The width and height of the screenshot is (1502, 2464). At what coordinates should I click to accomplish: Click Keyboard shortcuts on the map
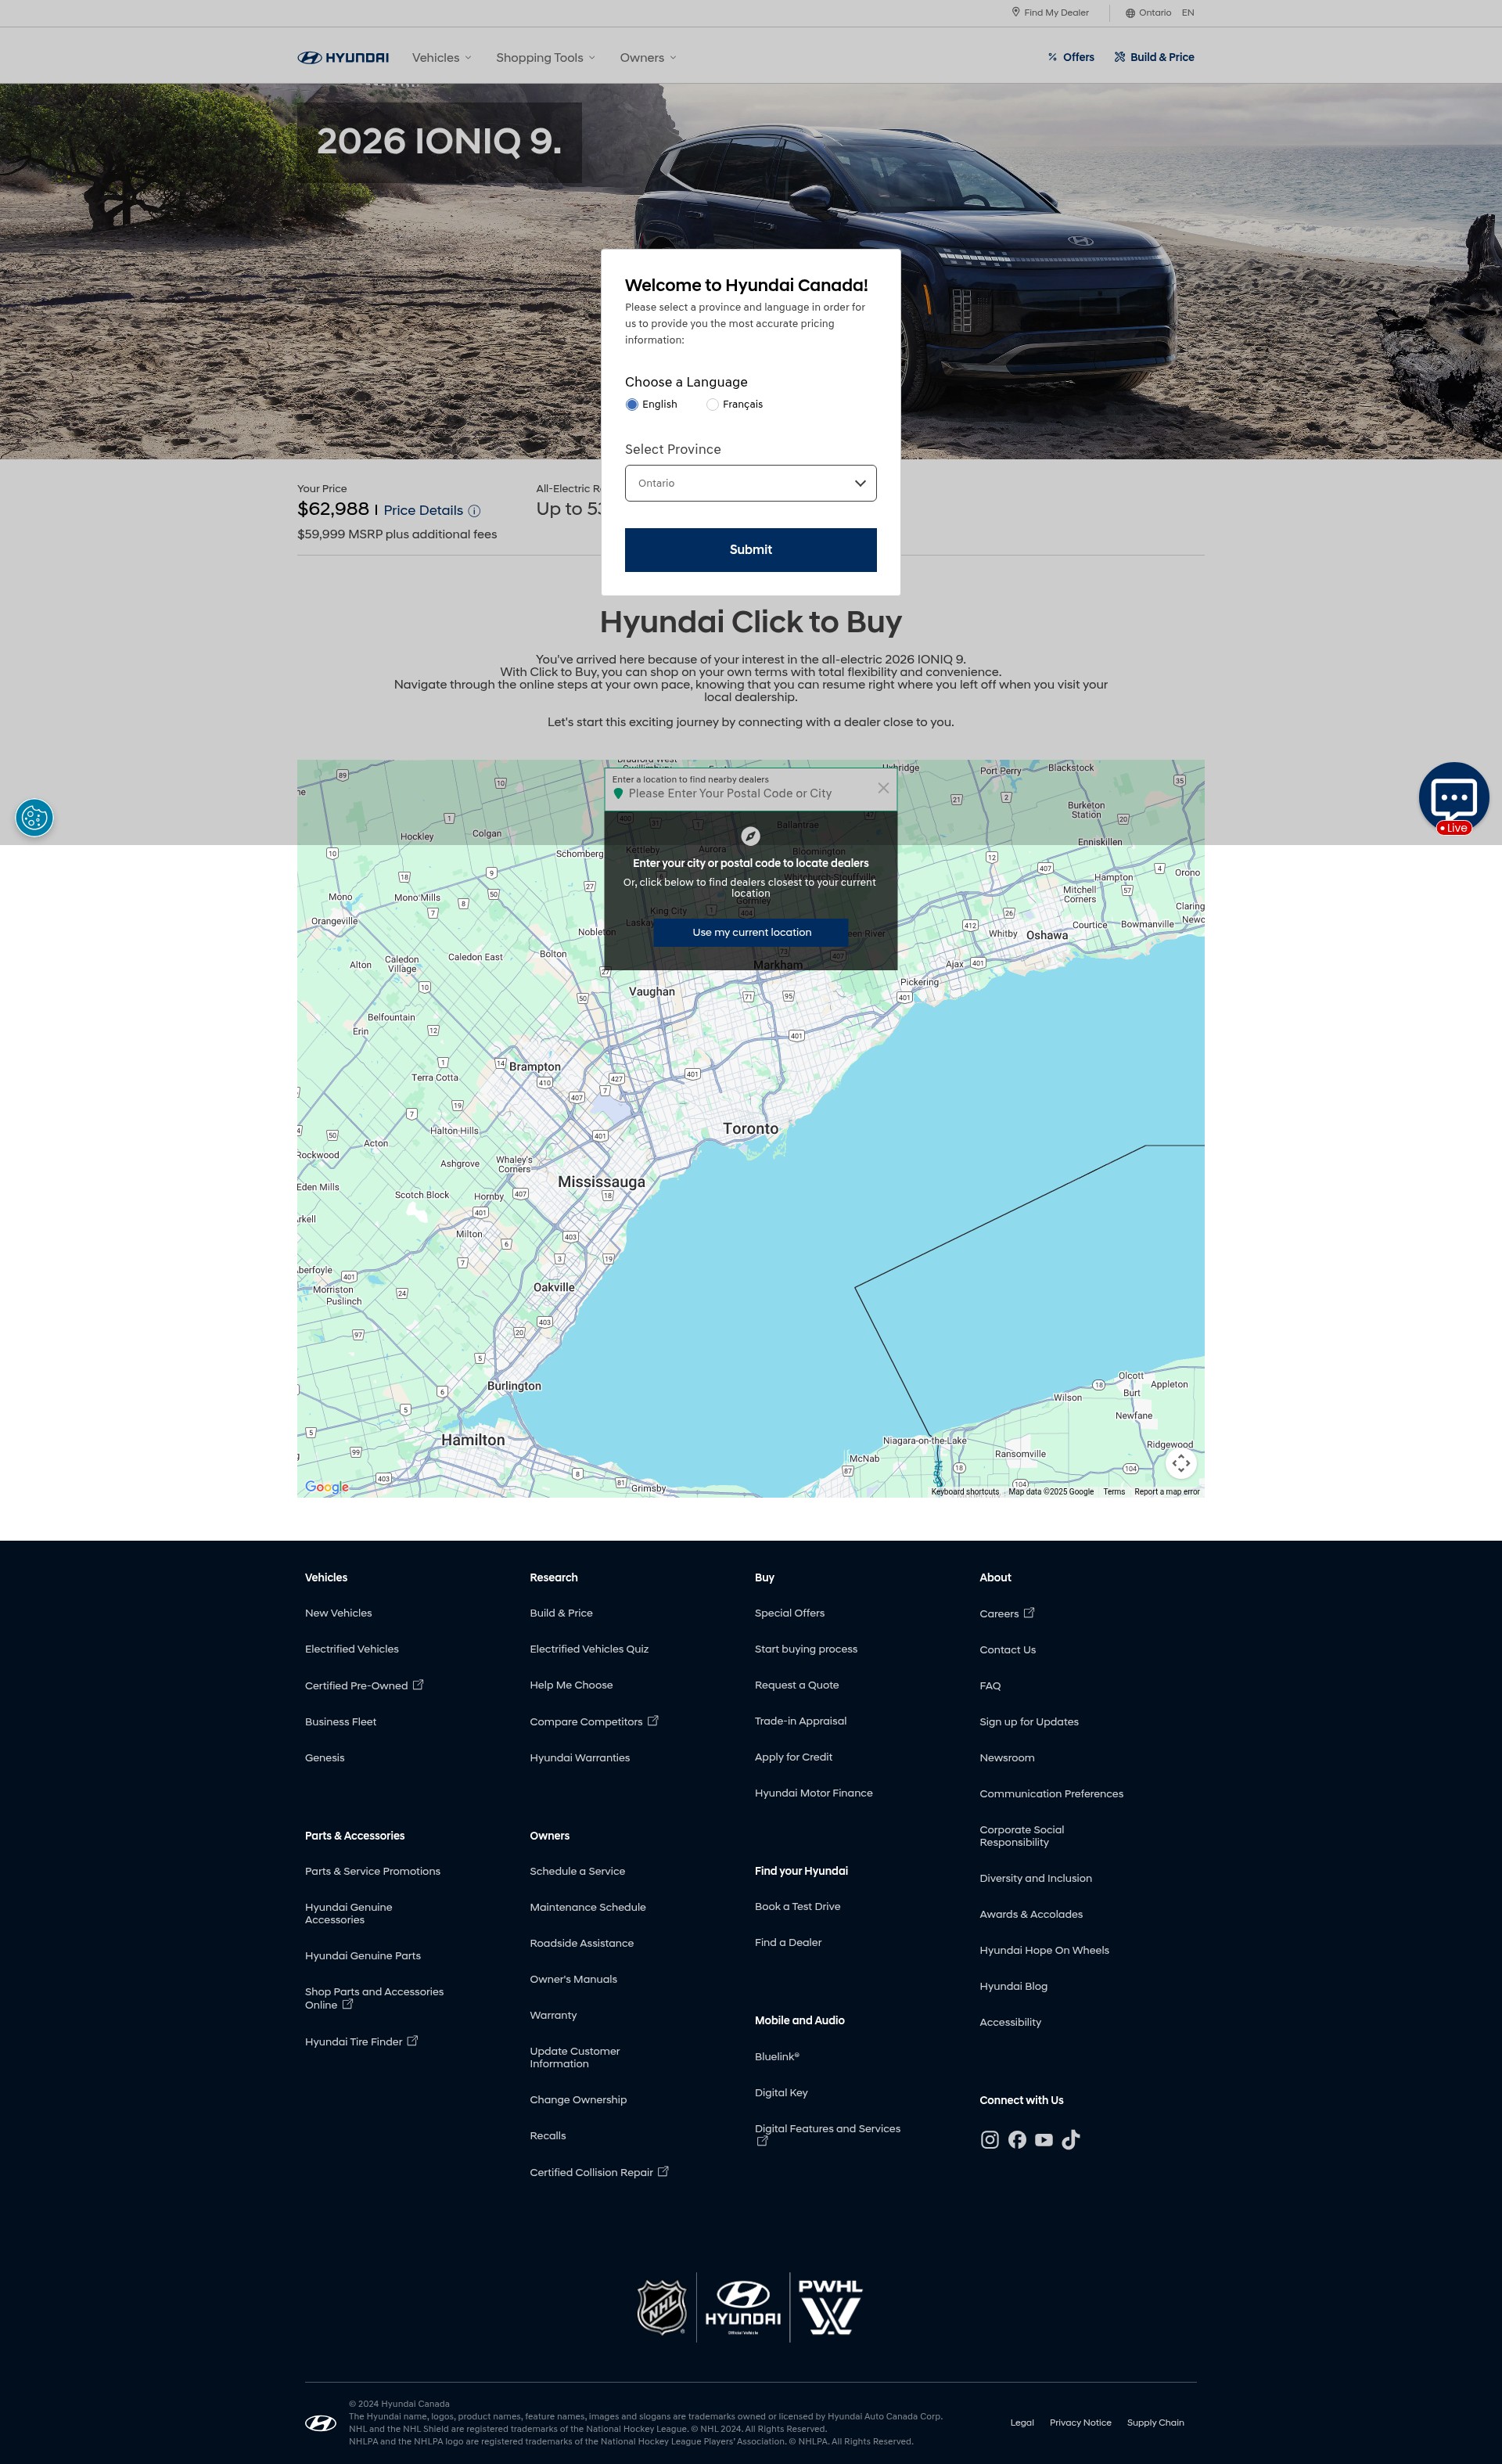point(965,1491)
